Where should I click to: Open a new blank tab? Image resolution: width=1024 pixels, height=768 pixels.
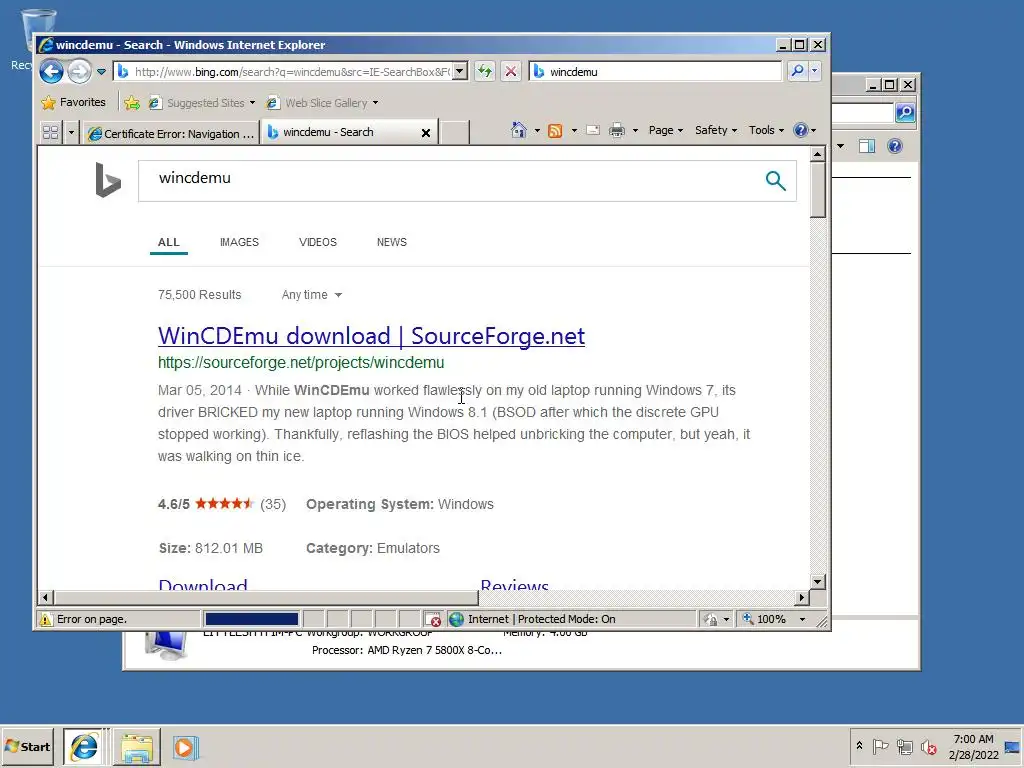click(x=455, y=133)
